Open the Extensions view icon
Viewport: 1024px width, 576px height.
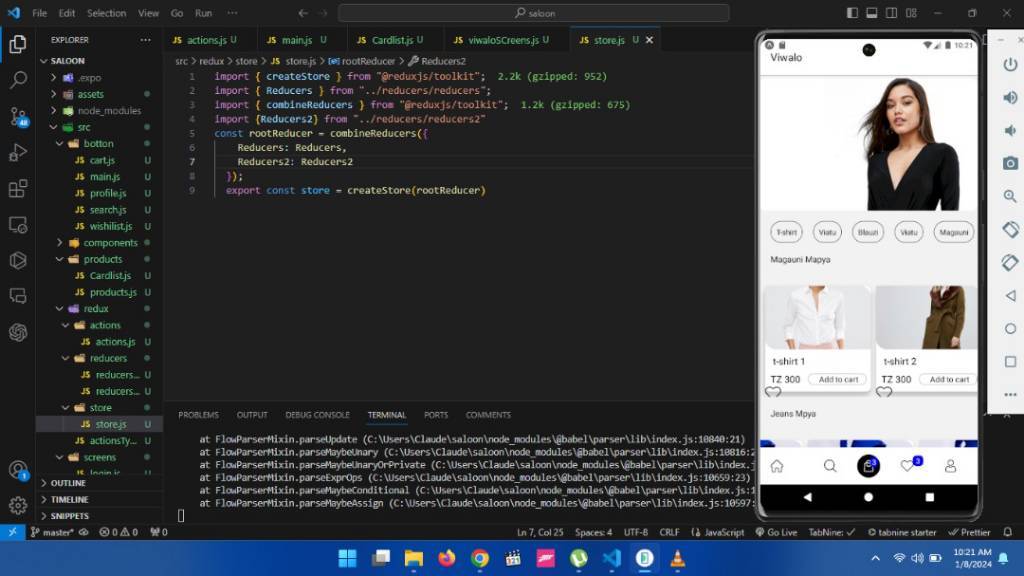[18, 189]
